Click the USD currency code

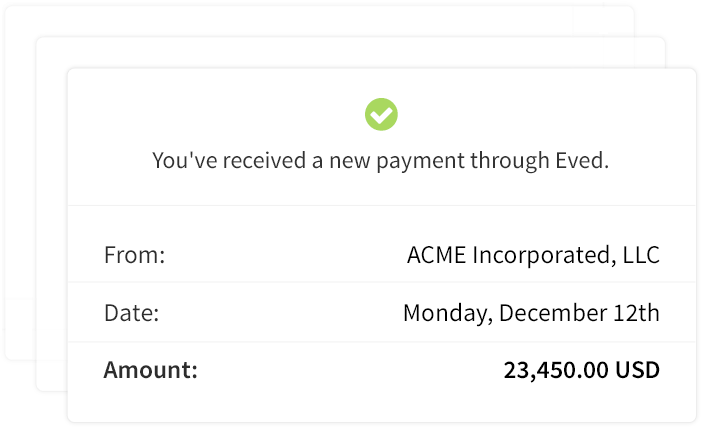(637, 370)
